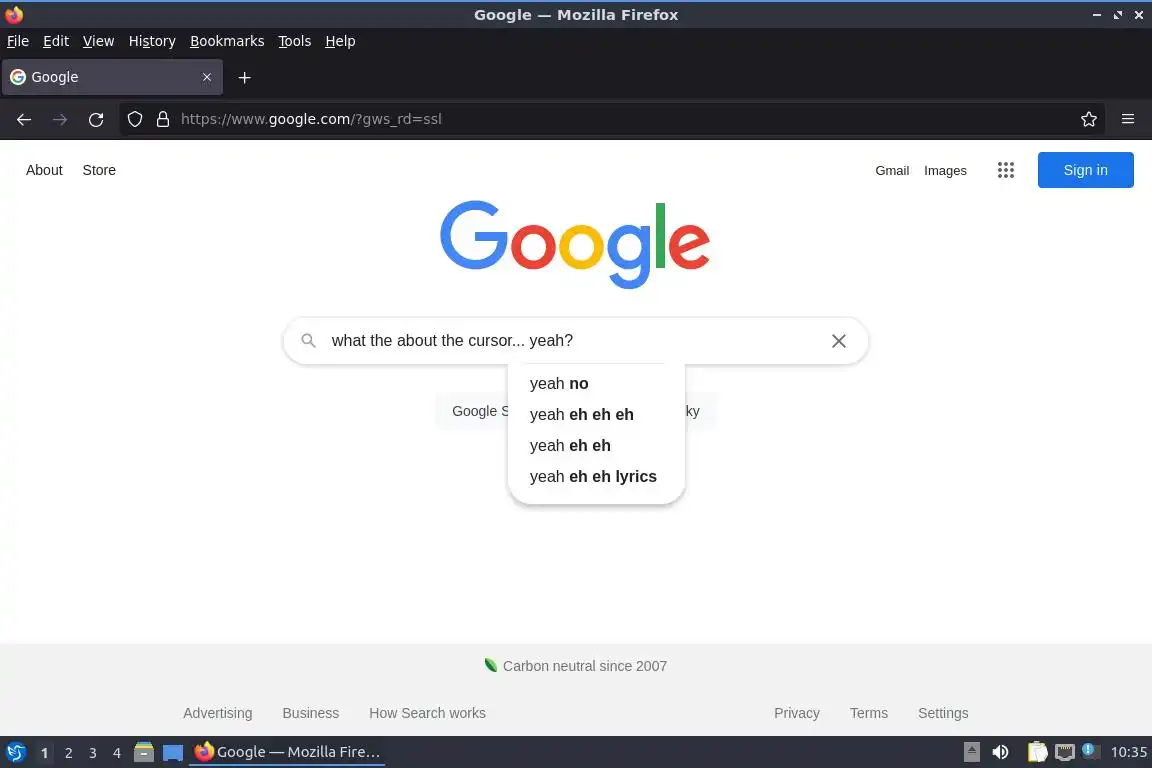Open a new tab with the plus button
This screenshot has height=768, width=1152.
tap(245, 77)
